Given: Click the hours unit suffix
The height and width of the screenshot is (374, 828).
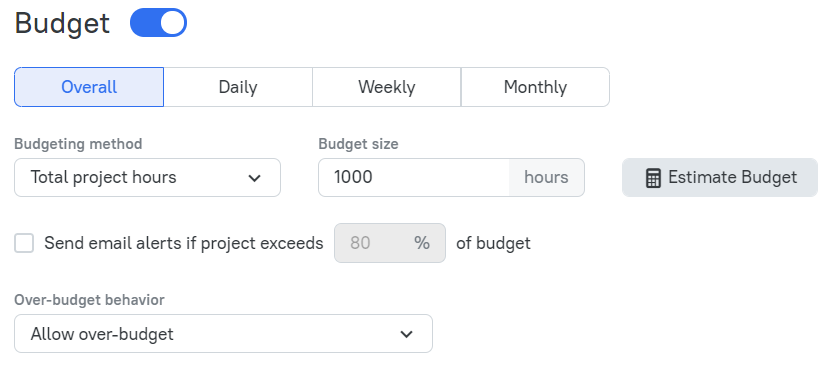Looking at the screenshot, I should (x=547, y=177).
